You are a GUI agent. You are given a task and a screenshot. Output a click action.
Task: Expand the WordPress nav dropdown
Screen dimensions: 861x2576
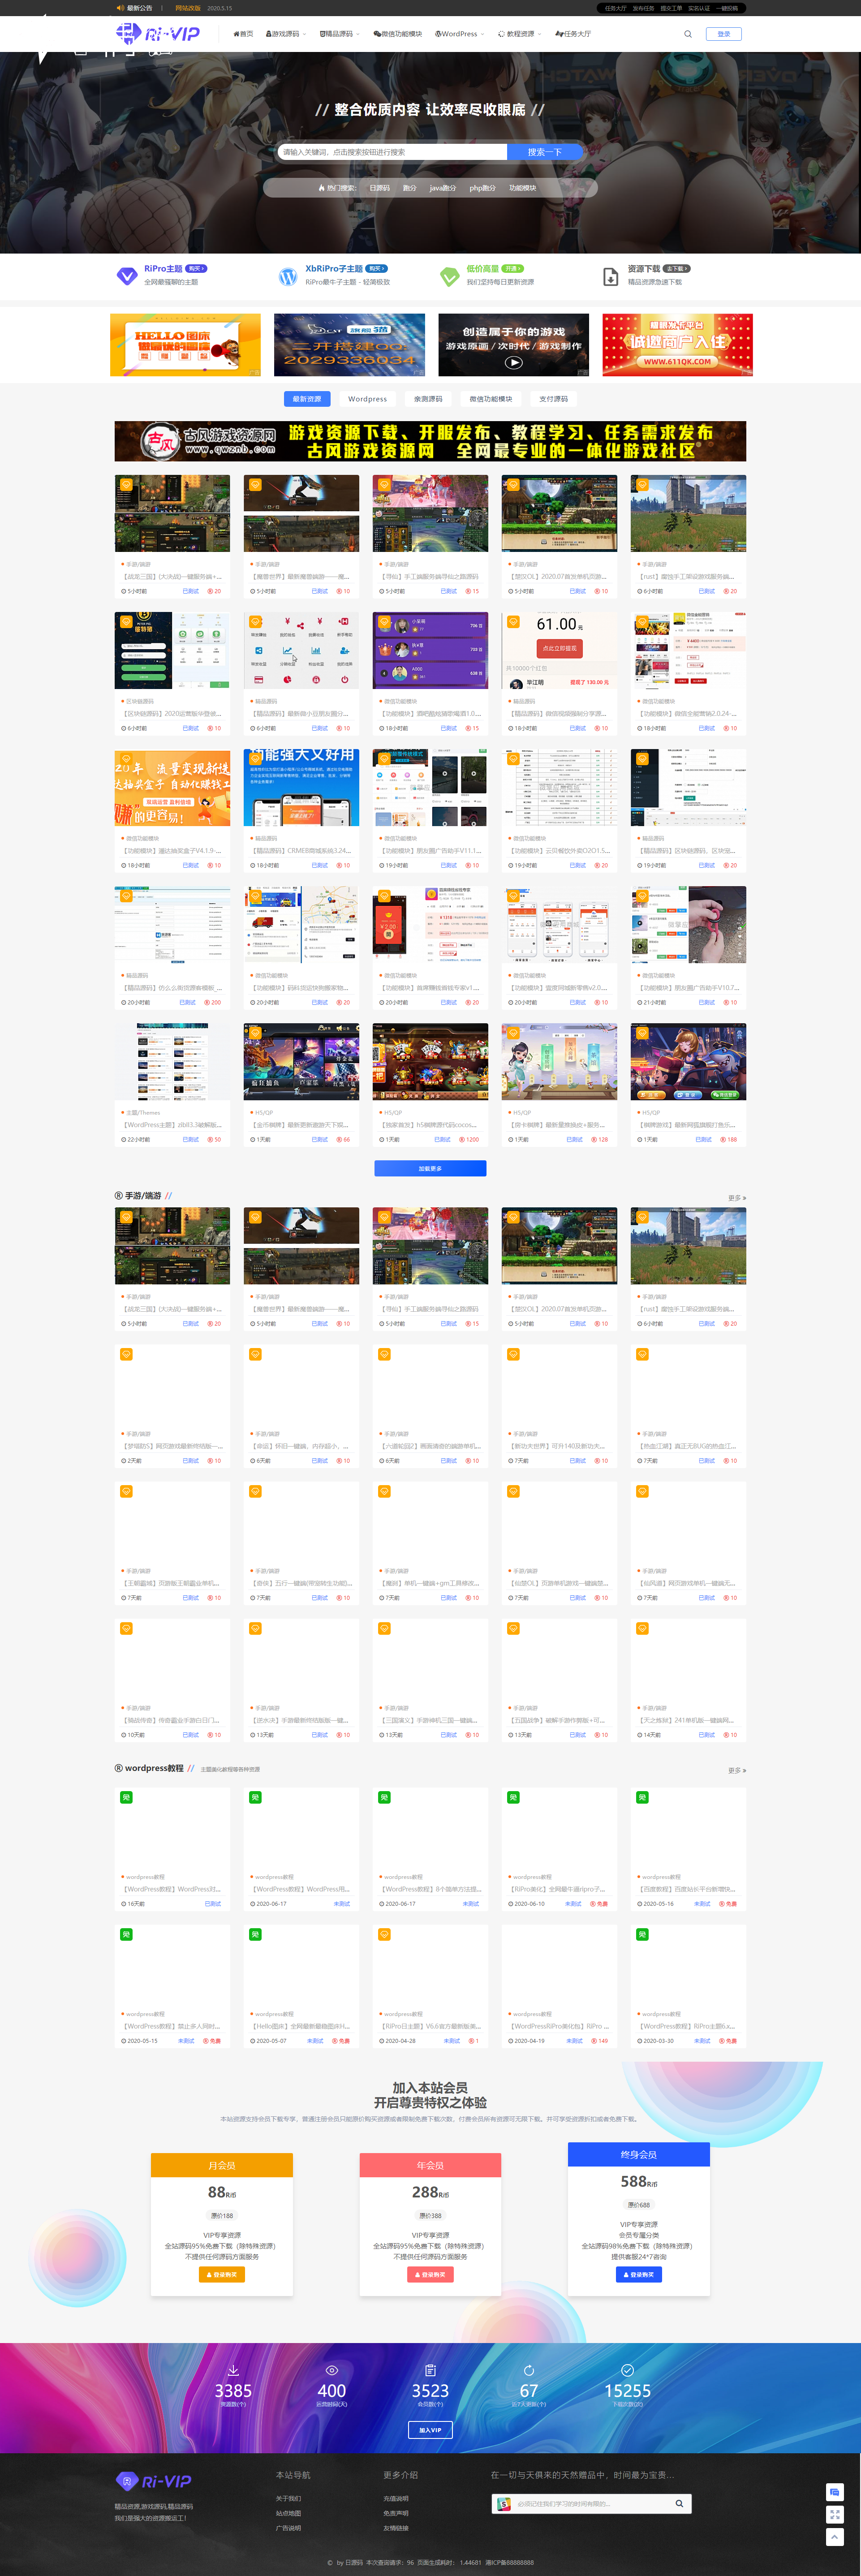coord(459,34)
